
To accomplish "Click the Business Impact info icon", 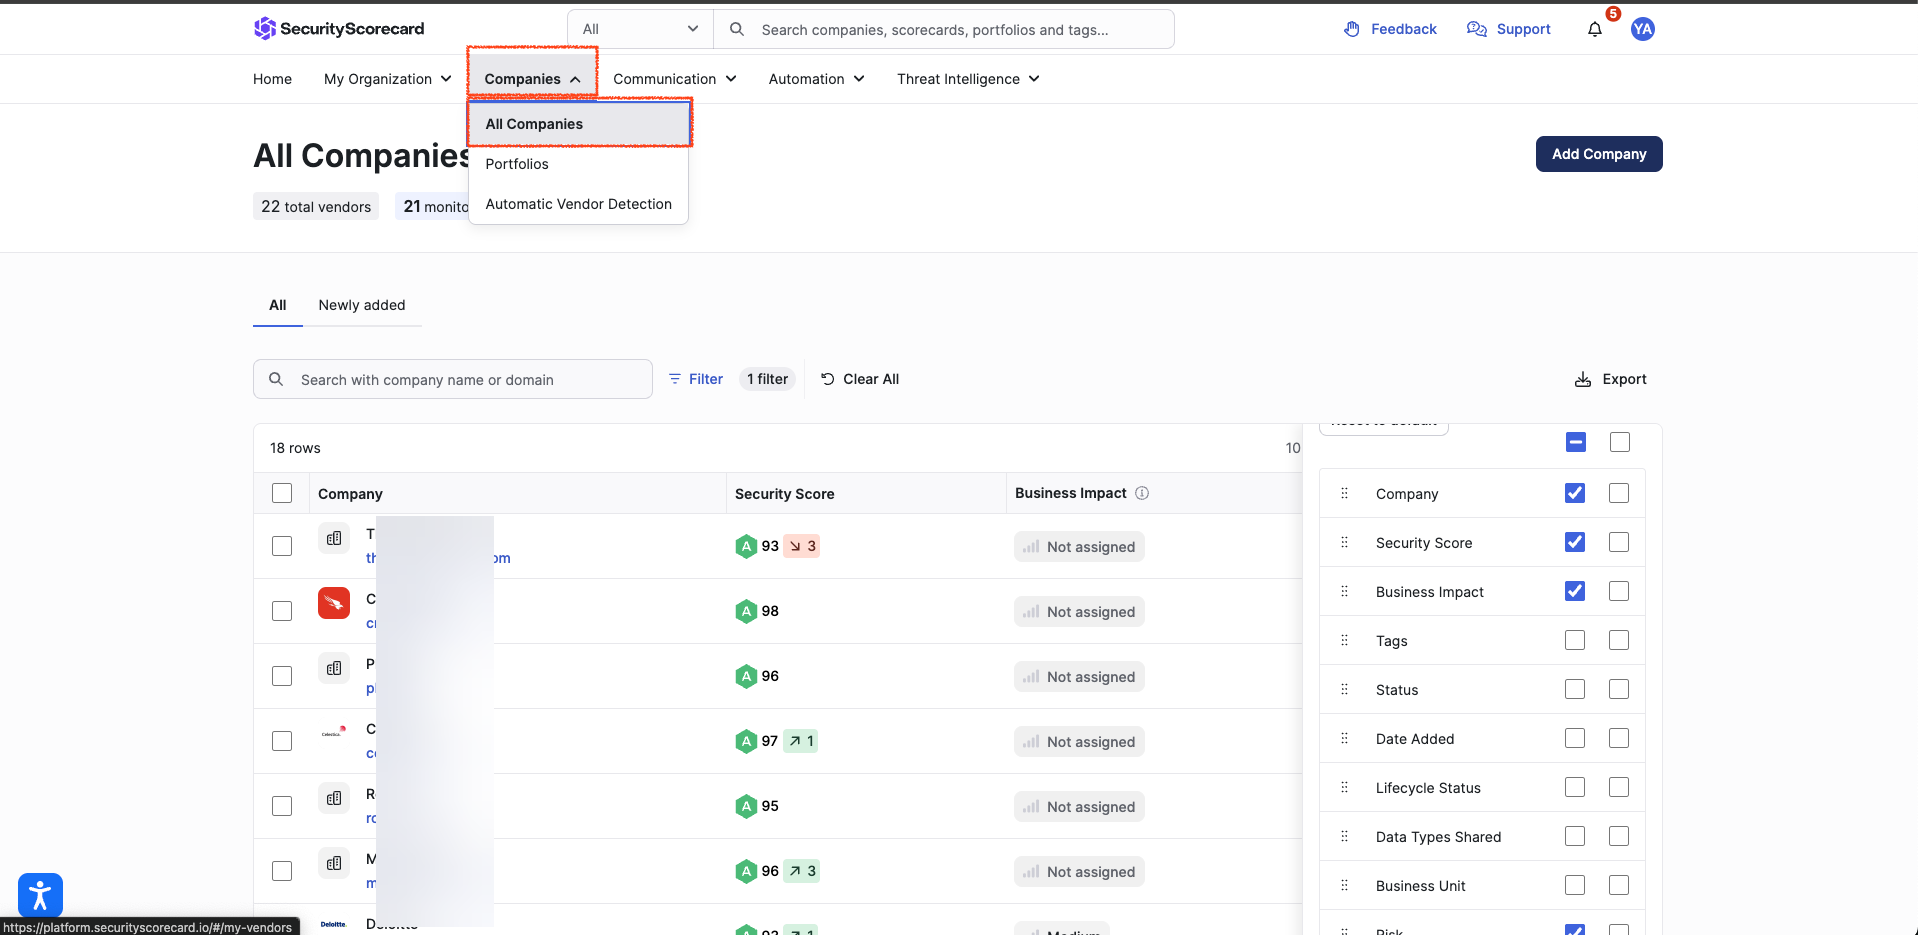I will coord(1142,493).
